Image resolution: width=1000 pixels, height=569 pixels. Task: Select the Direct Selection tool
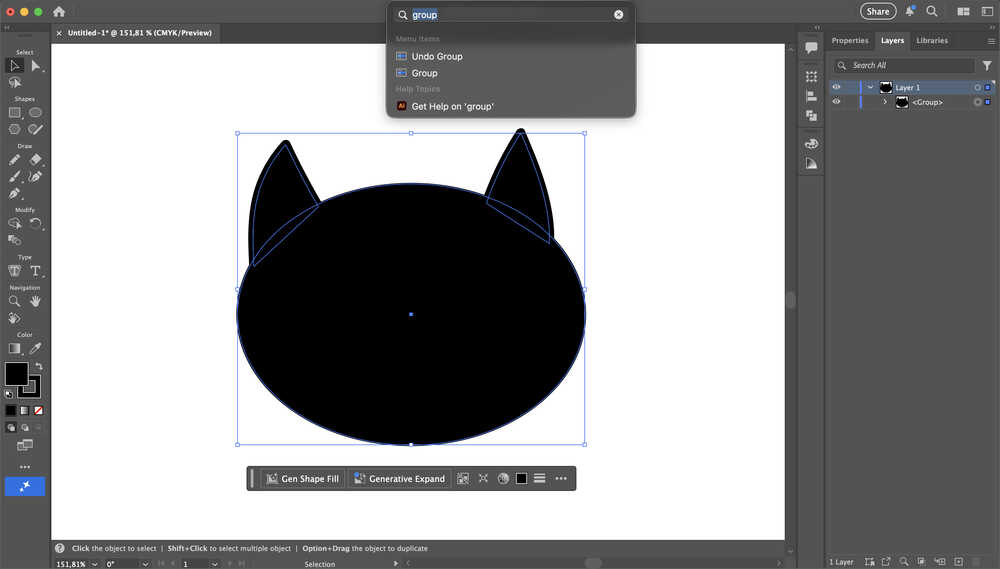pos(36,66)
